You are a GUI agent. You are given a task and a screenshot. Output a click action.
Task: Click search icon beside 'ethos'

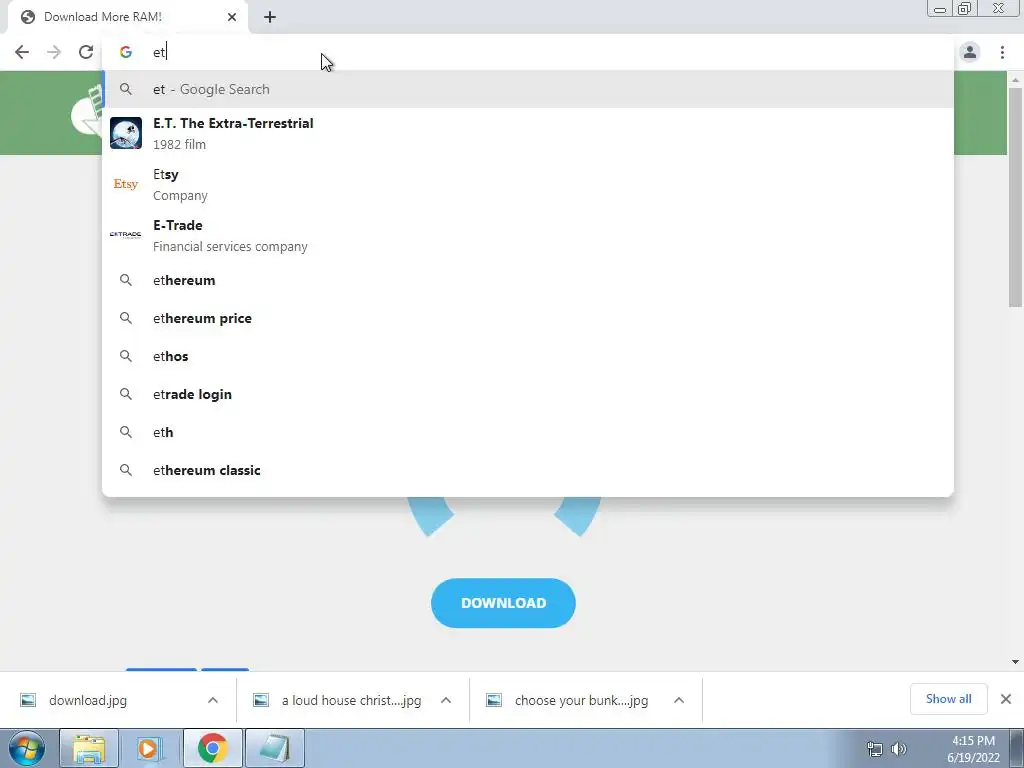point(126,356)
